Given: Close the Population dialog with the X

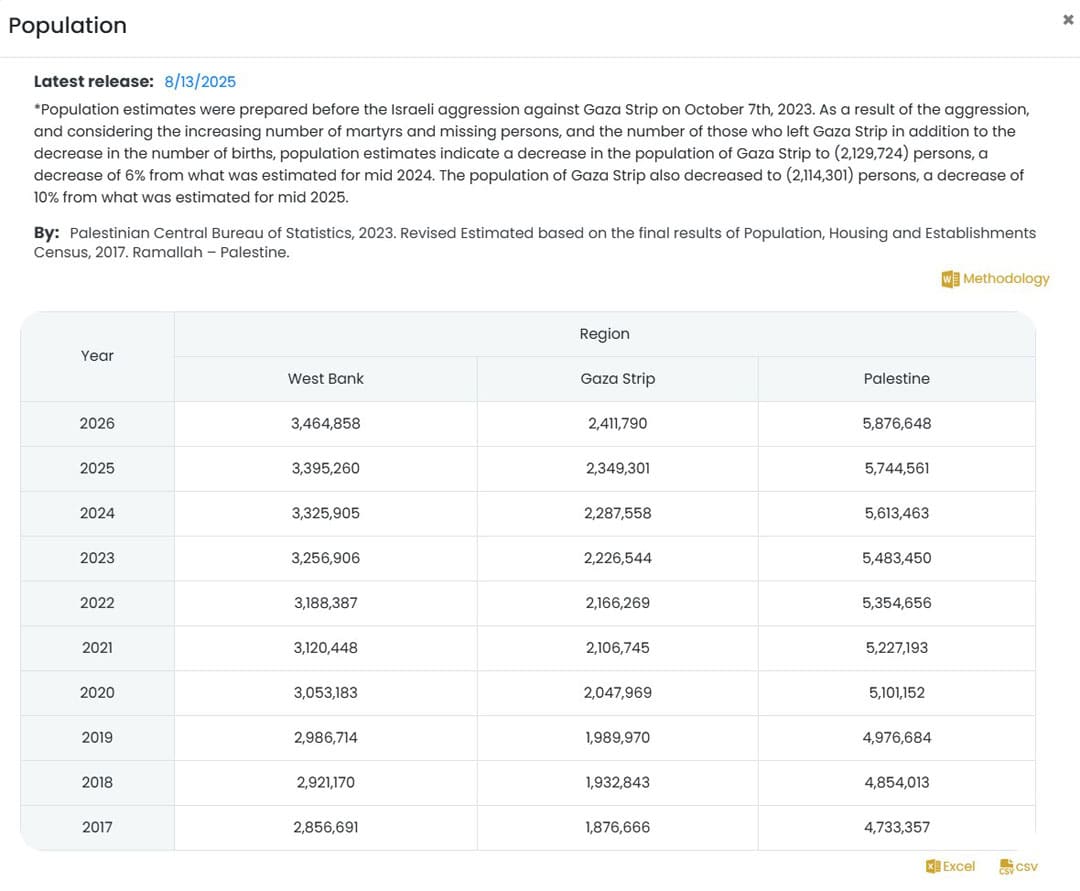Looking at the screenshot, I should point(1067,20).
